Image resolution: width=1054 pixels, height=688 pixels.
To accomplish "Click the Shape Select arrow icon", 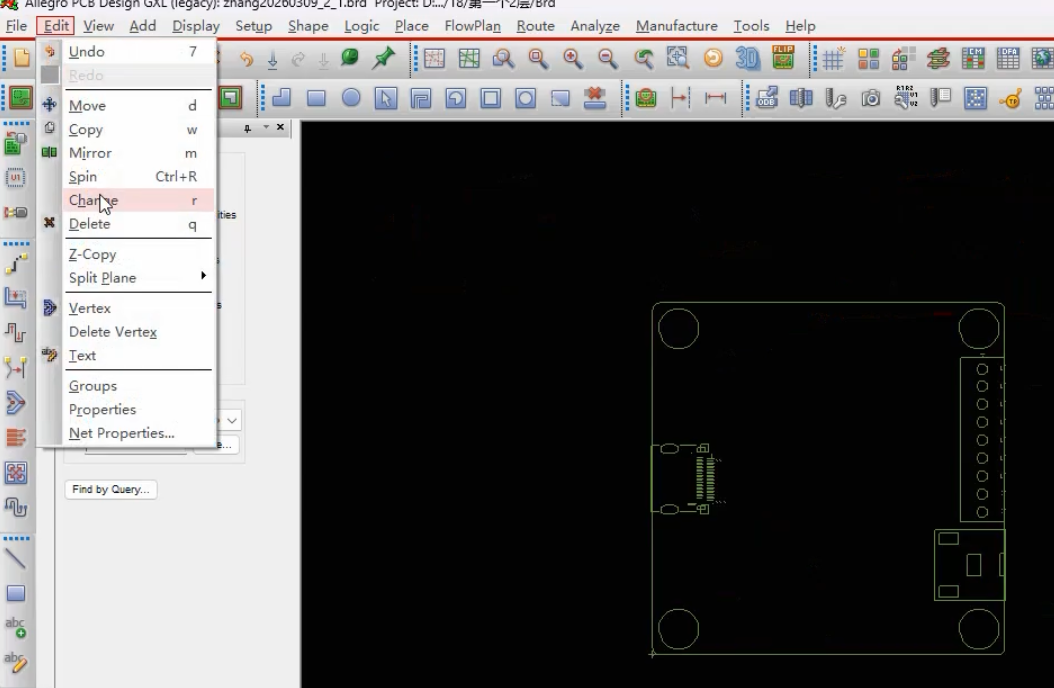I will tap(386, 99).
